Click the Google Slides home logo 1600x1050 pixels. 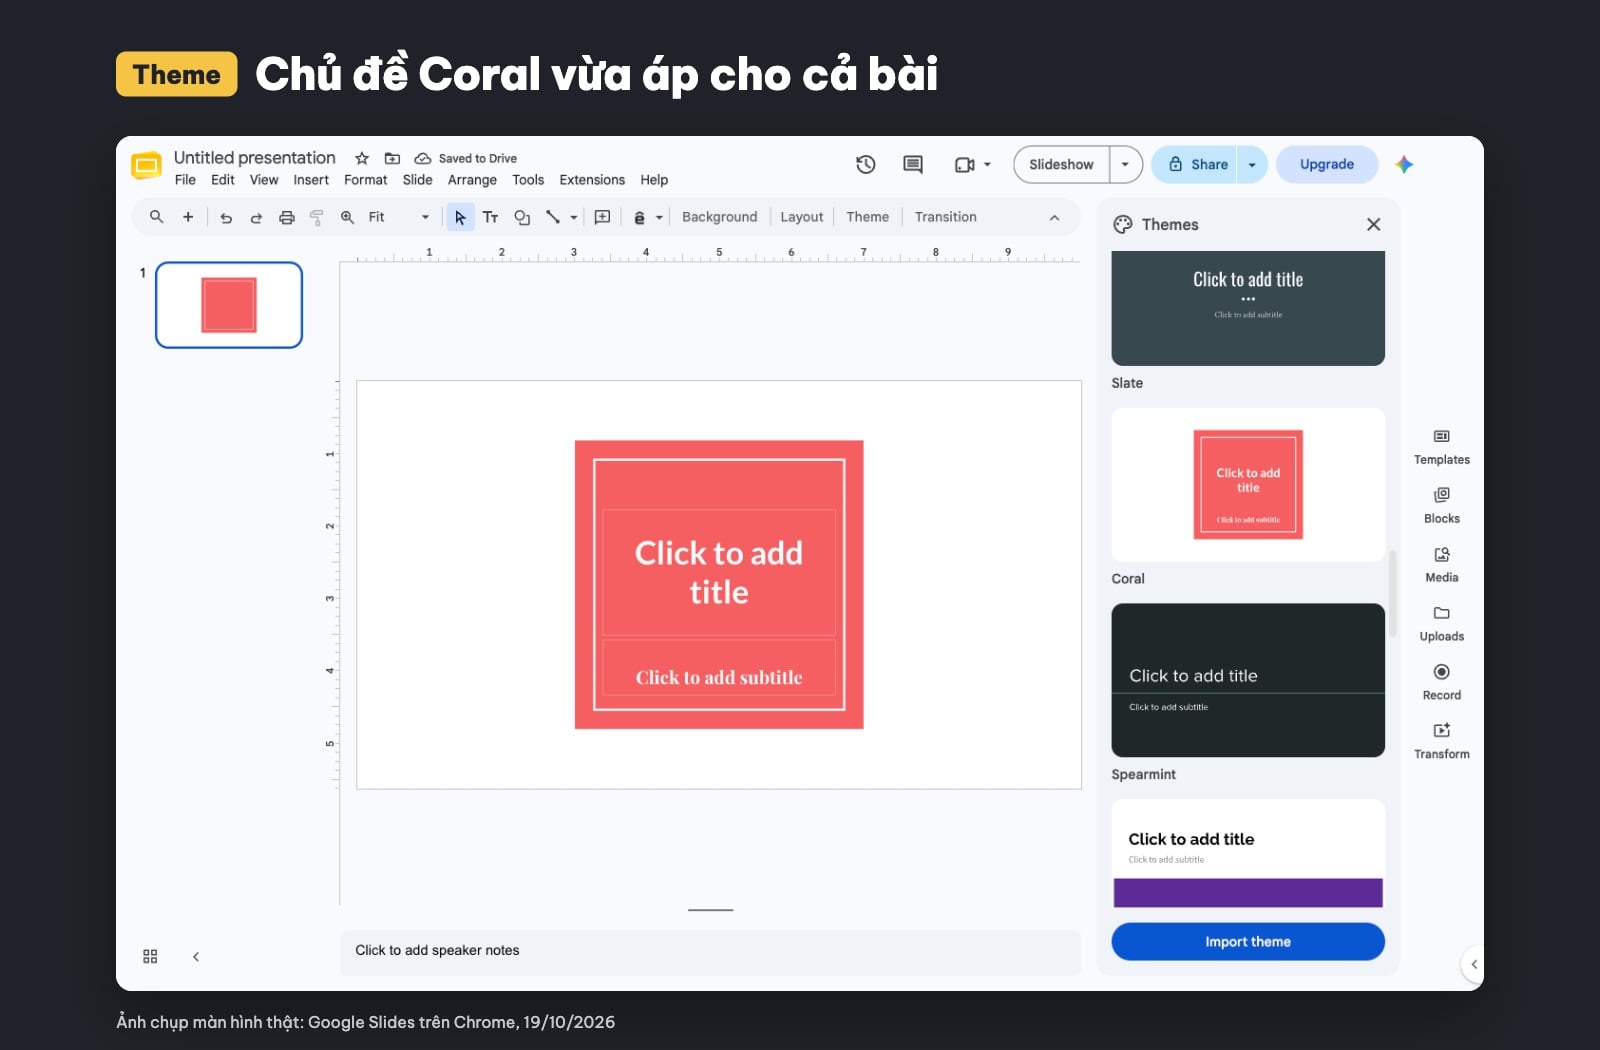(x=147, y=166)
